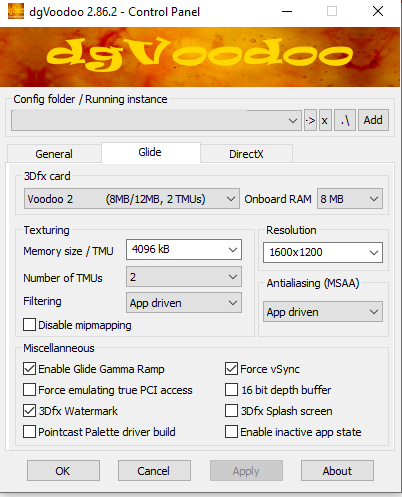The image size is (402, 497).
Task: Expand the Number of TMUs dropdown
Action: pos(184,277)
